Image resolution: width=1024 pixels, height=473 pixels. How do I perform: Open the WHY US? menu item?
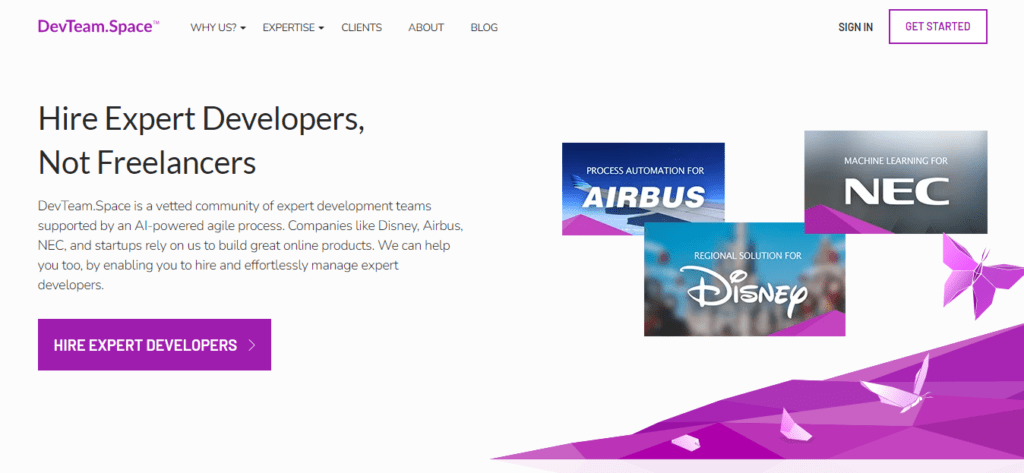214,27
